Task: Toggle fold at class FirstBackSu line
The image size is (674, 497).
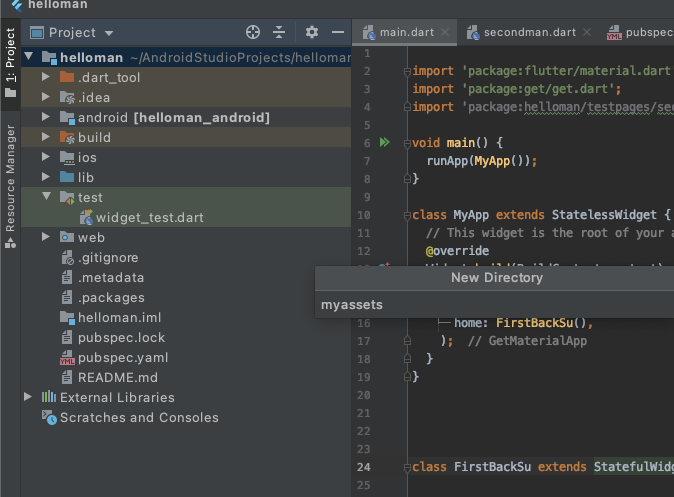Action: (x=407, y=468)
